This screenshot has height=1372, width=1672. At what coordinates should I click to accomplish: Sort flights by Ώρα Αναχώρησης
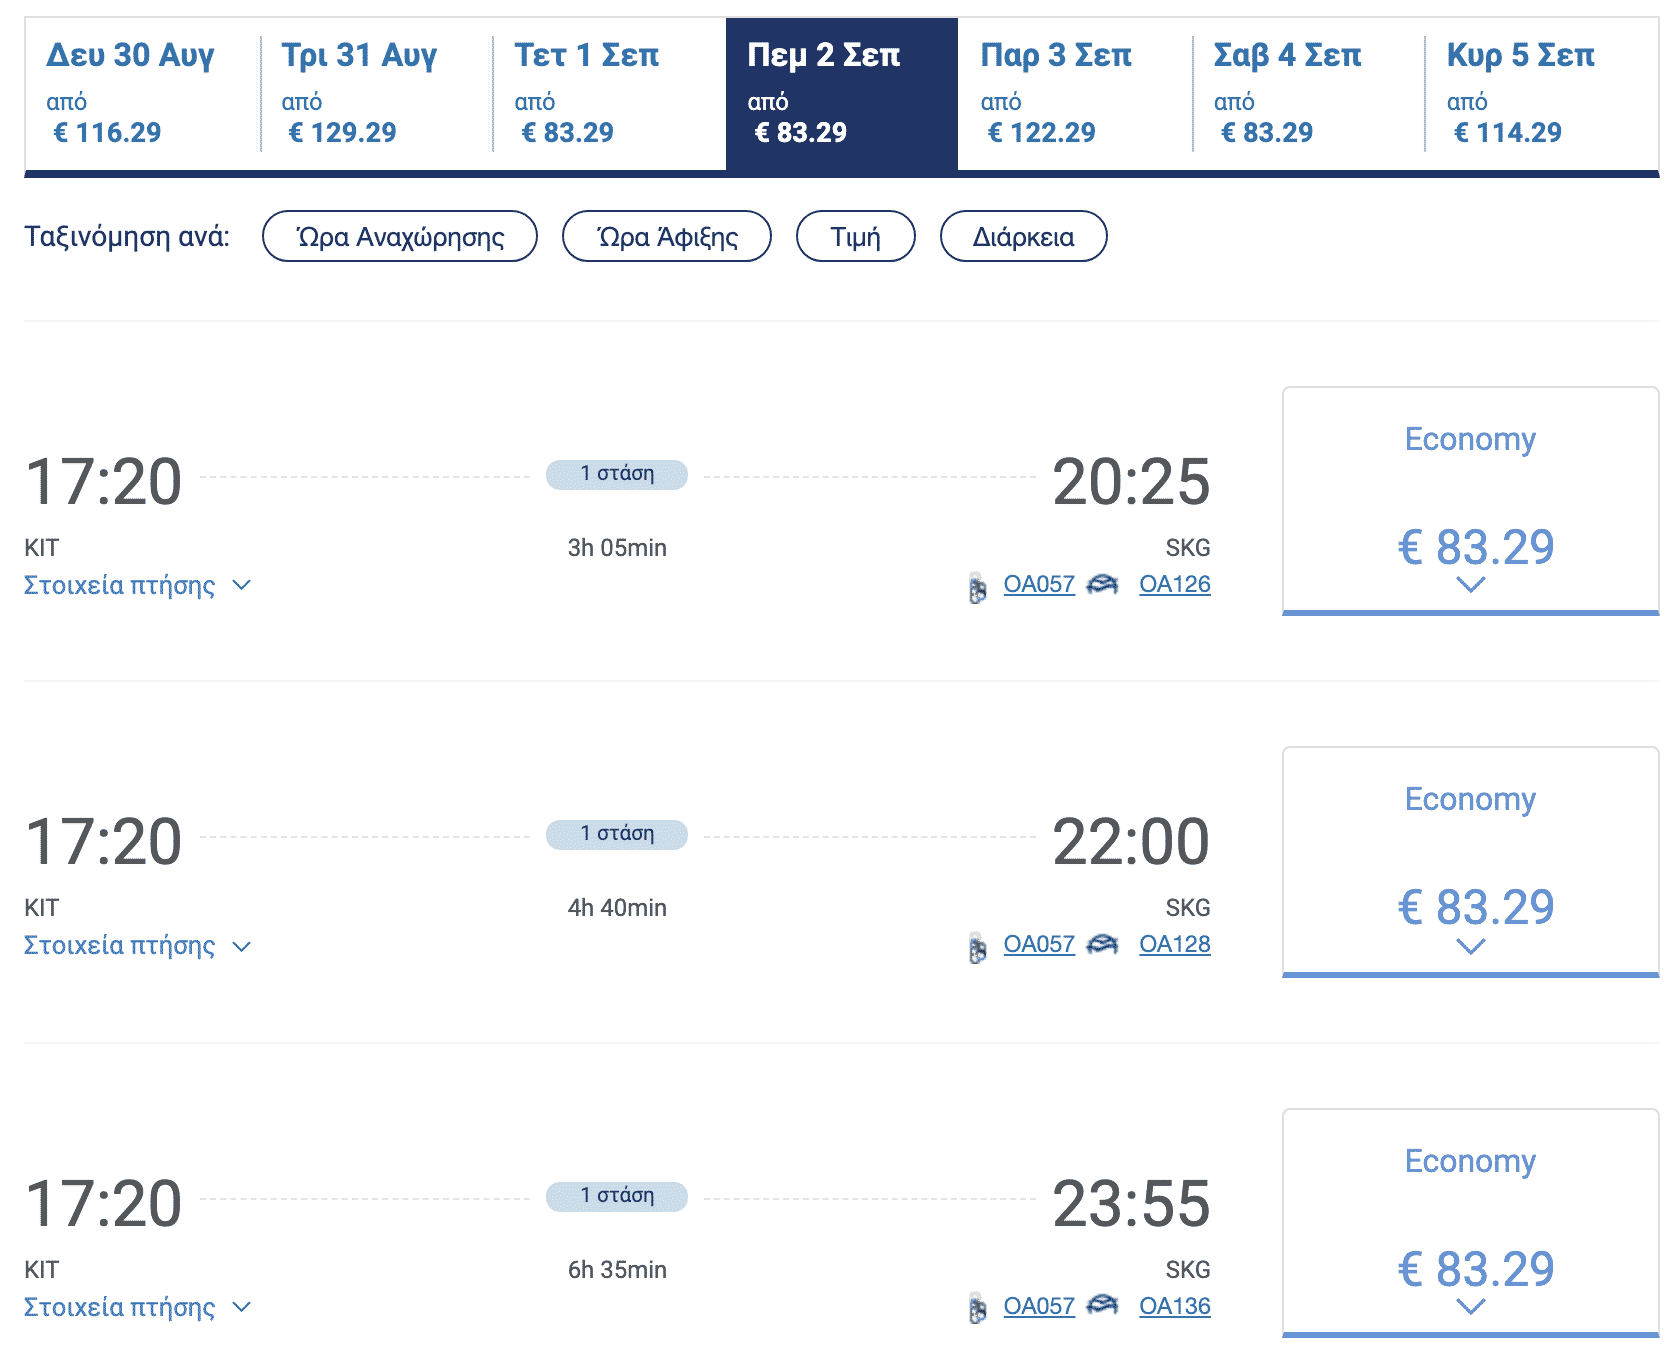click(x=400, y=237)
